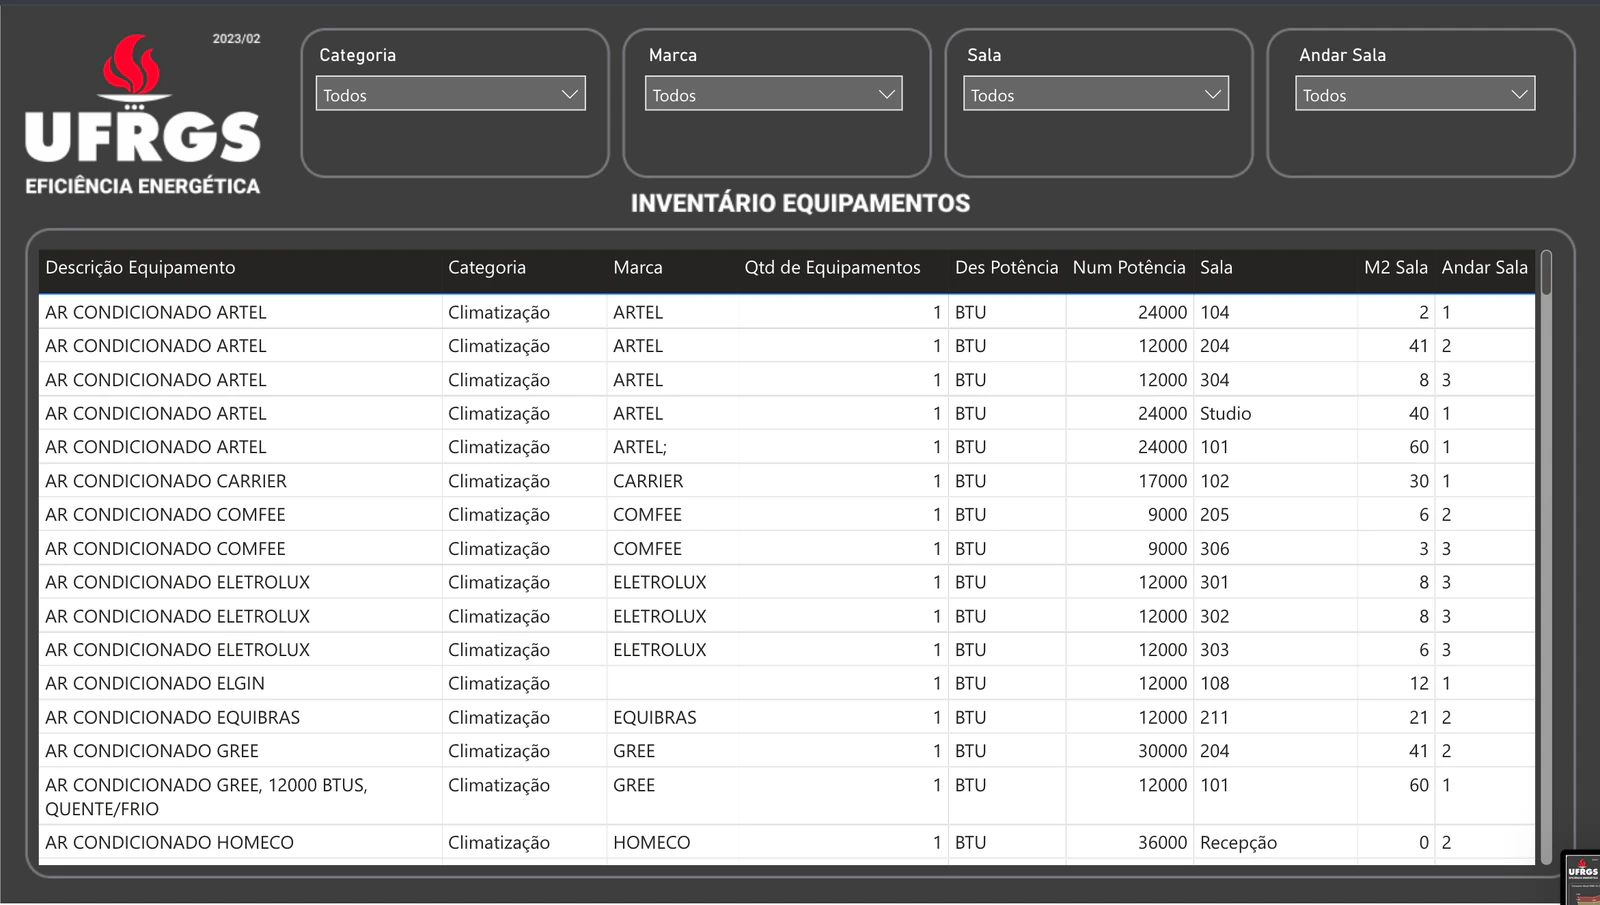Click the M2 Sala value 12
Image resolution: width=1600 pixels, height=905 pixels.
[x=1419, y=683]
